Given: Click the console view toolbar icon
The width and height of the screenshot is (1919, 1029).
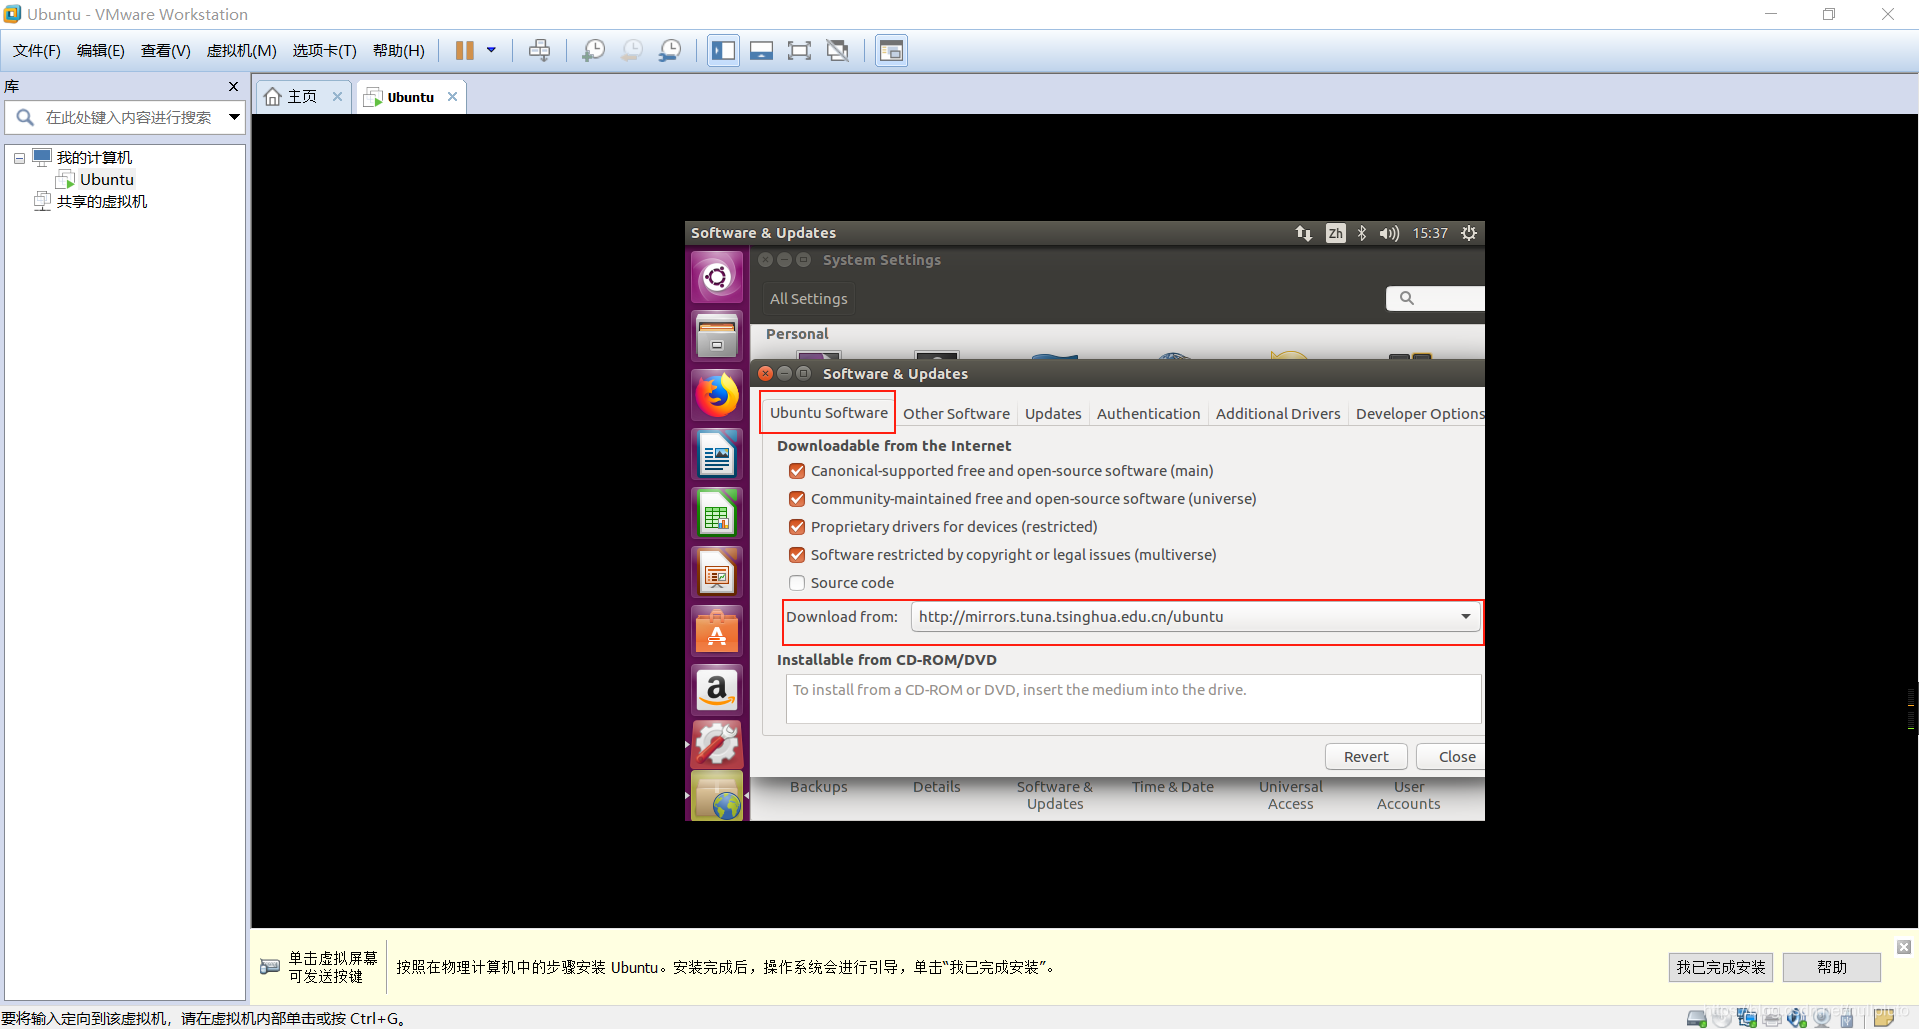Looking at the screenshot, I should tap(891, 51).
